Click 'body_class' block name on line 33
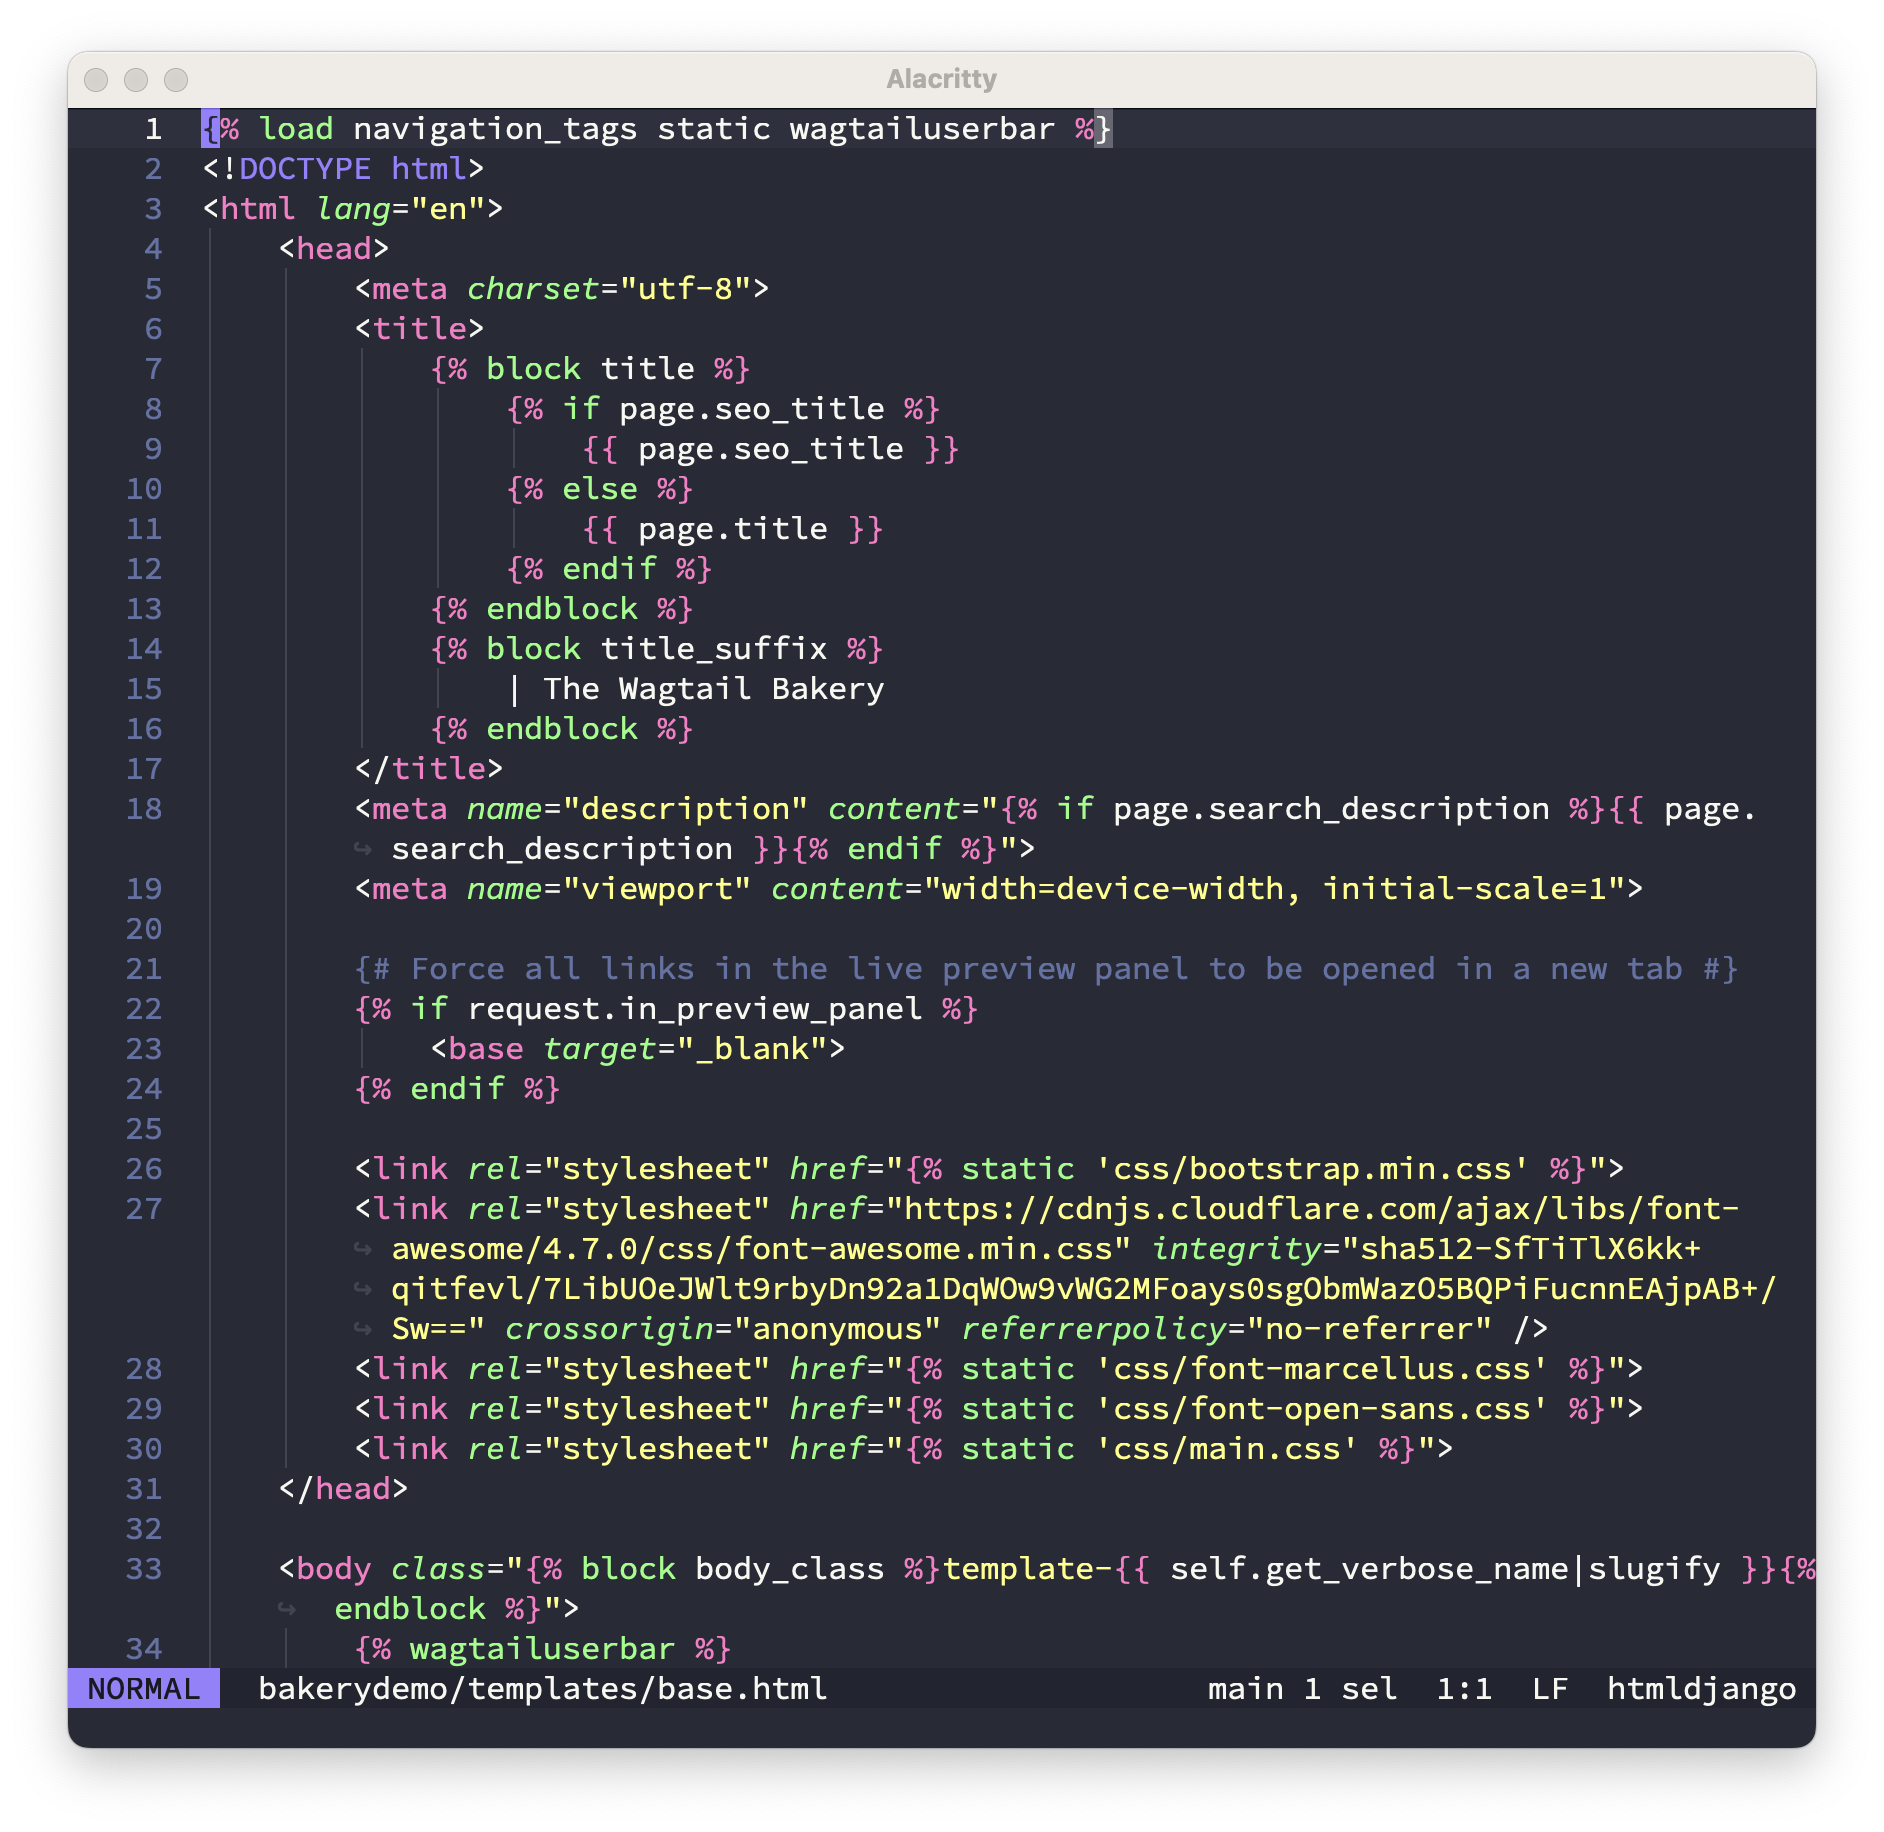The image size is (1884, 1832). [790, 1569]
